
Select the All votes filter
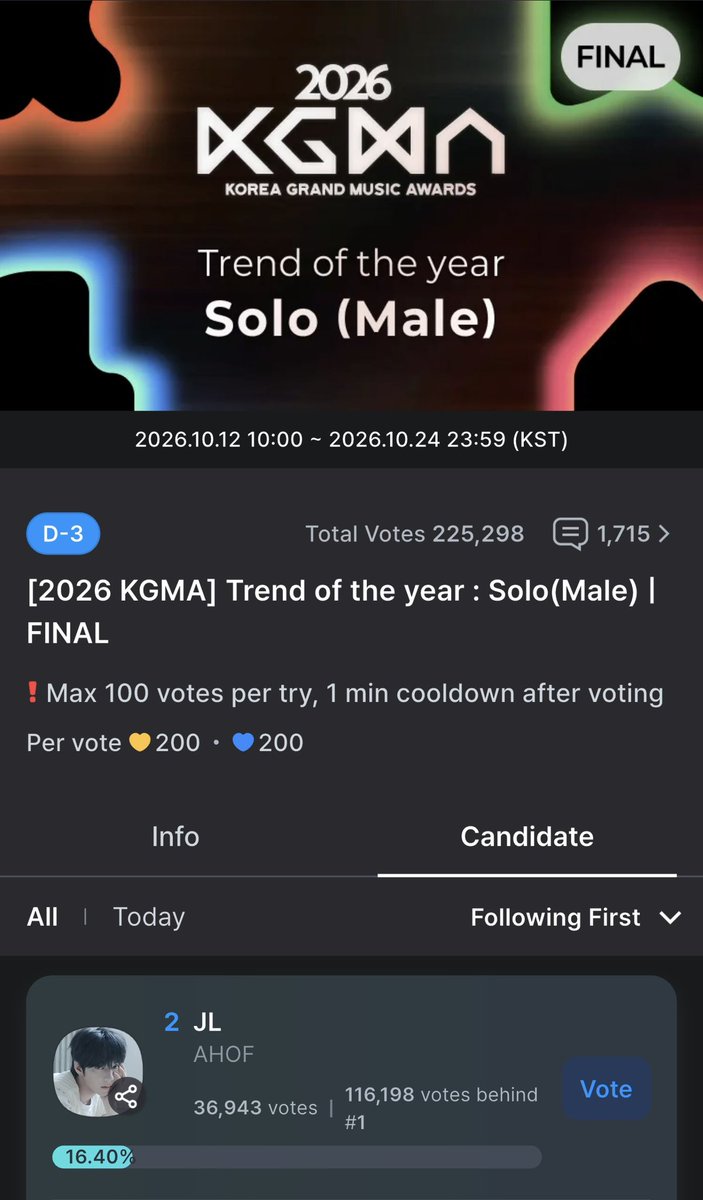coord(42,917)
